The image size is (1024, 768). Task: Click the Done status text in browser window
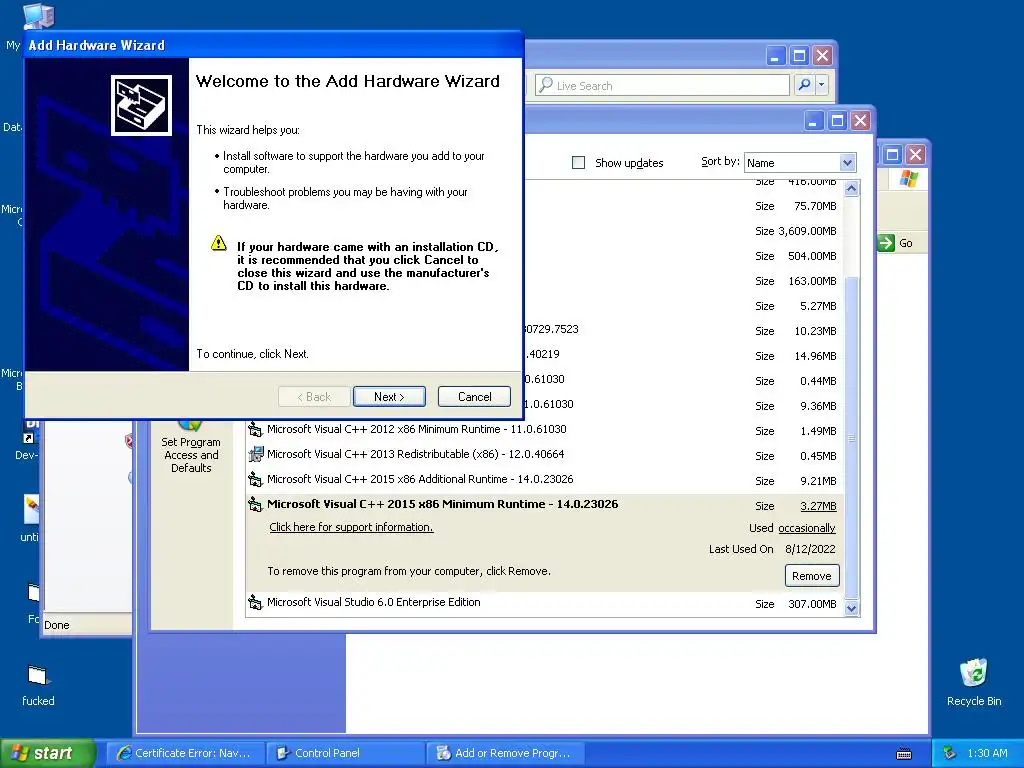[57, 625]
